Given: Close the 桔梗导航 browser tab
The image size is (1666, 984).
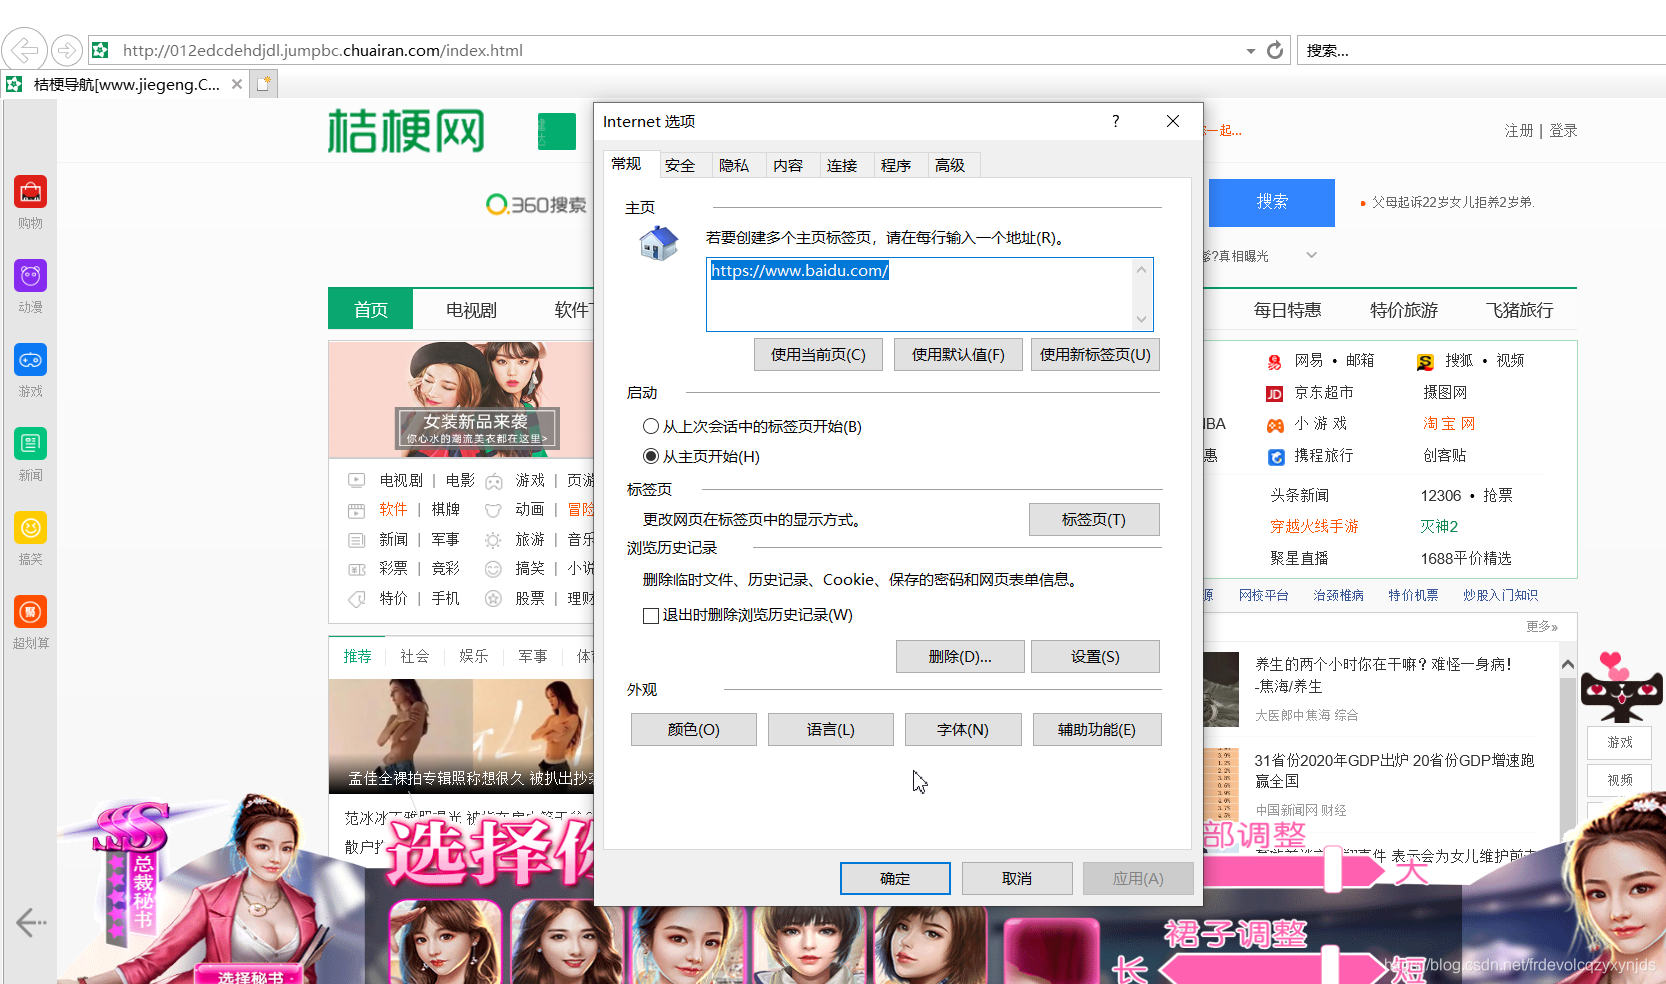Looking at the screenshot, I should 237,84.
